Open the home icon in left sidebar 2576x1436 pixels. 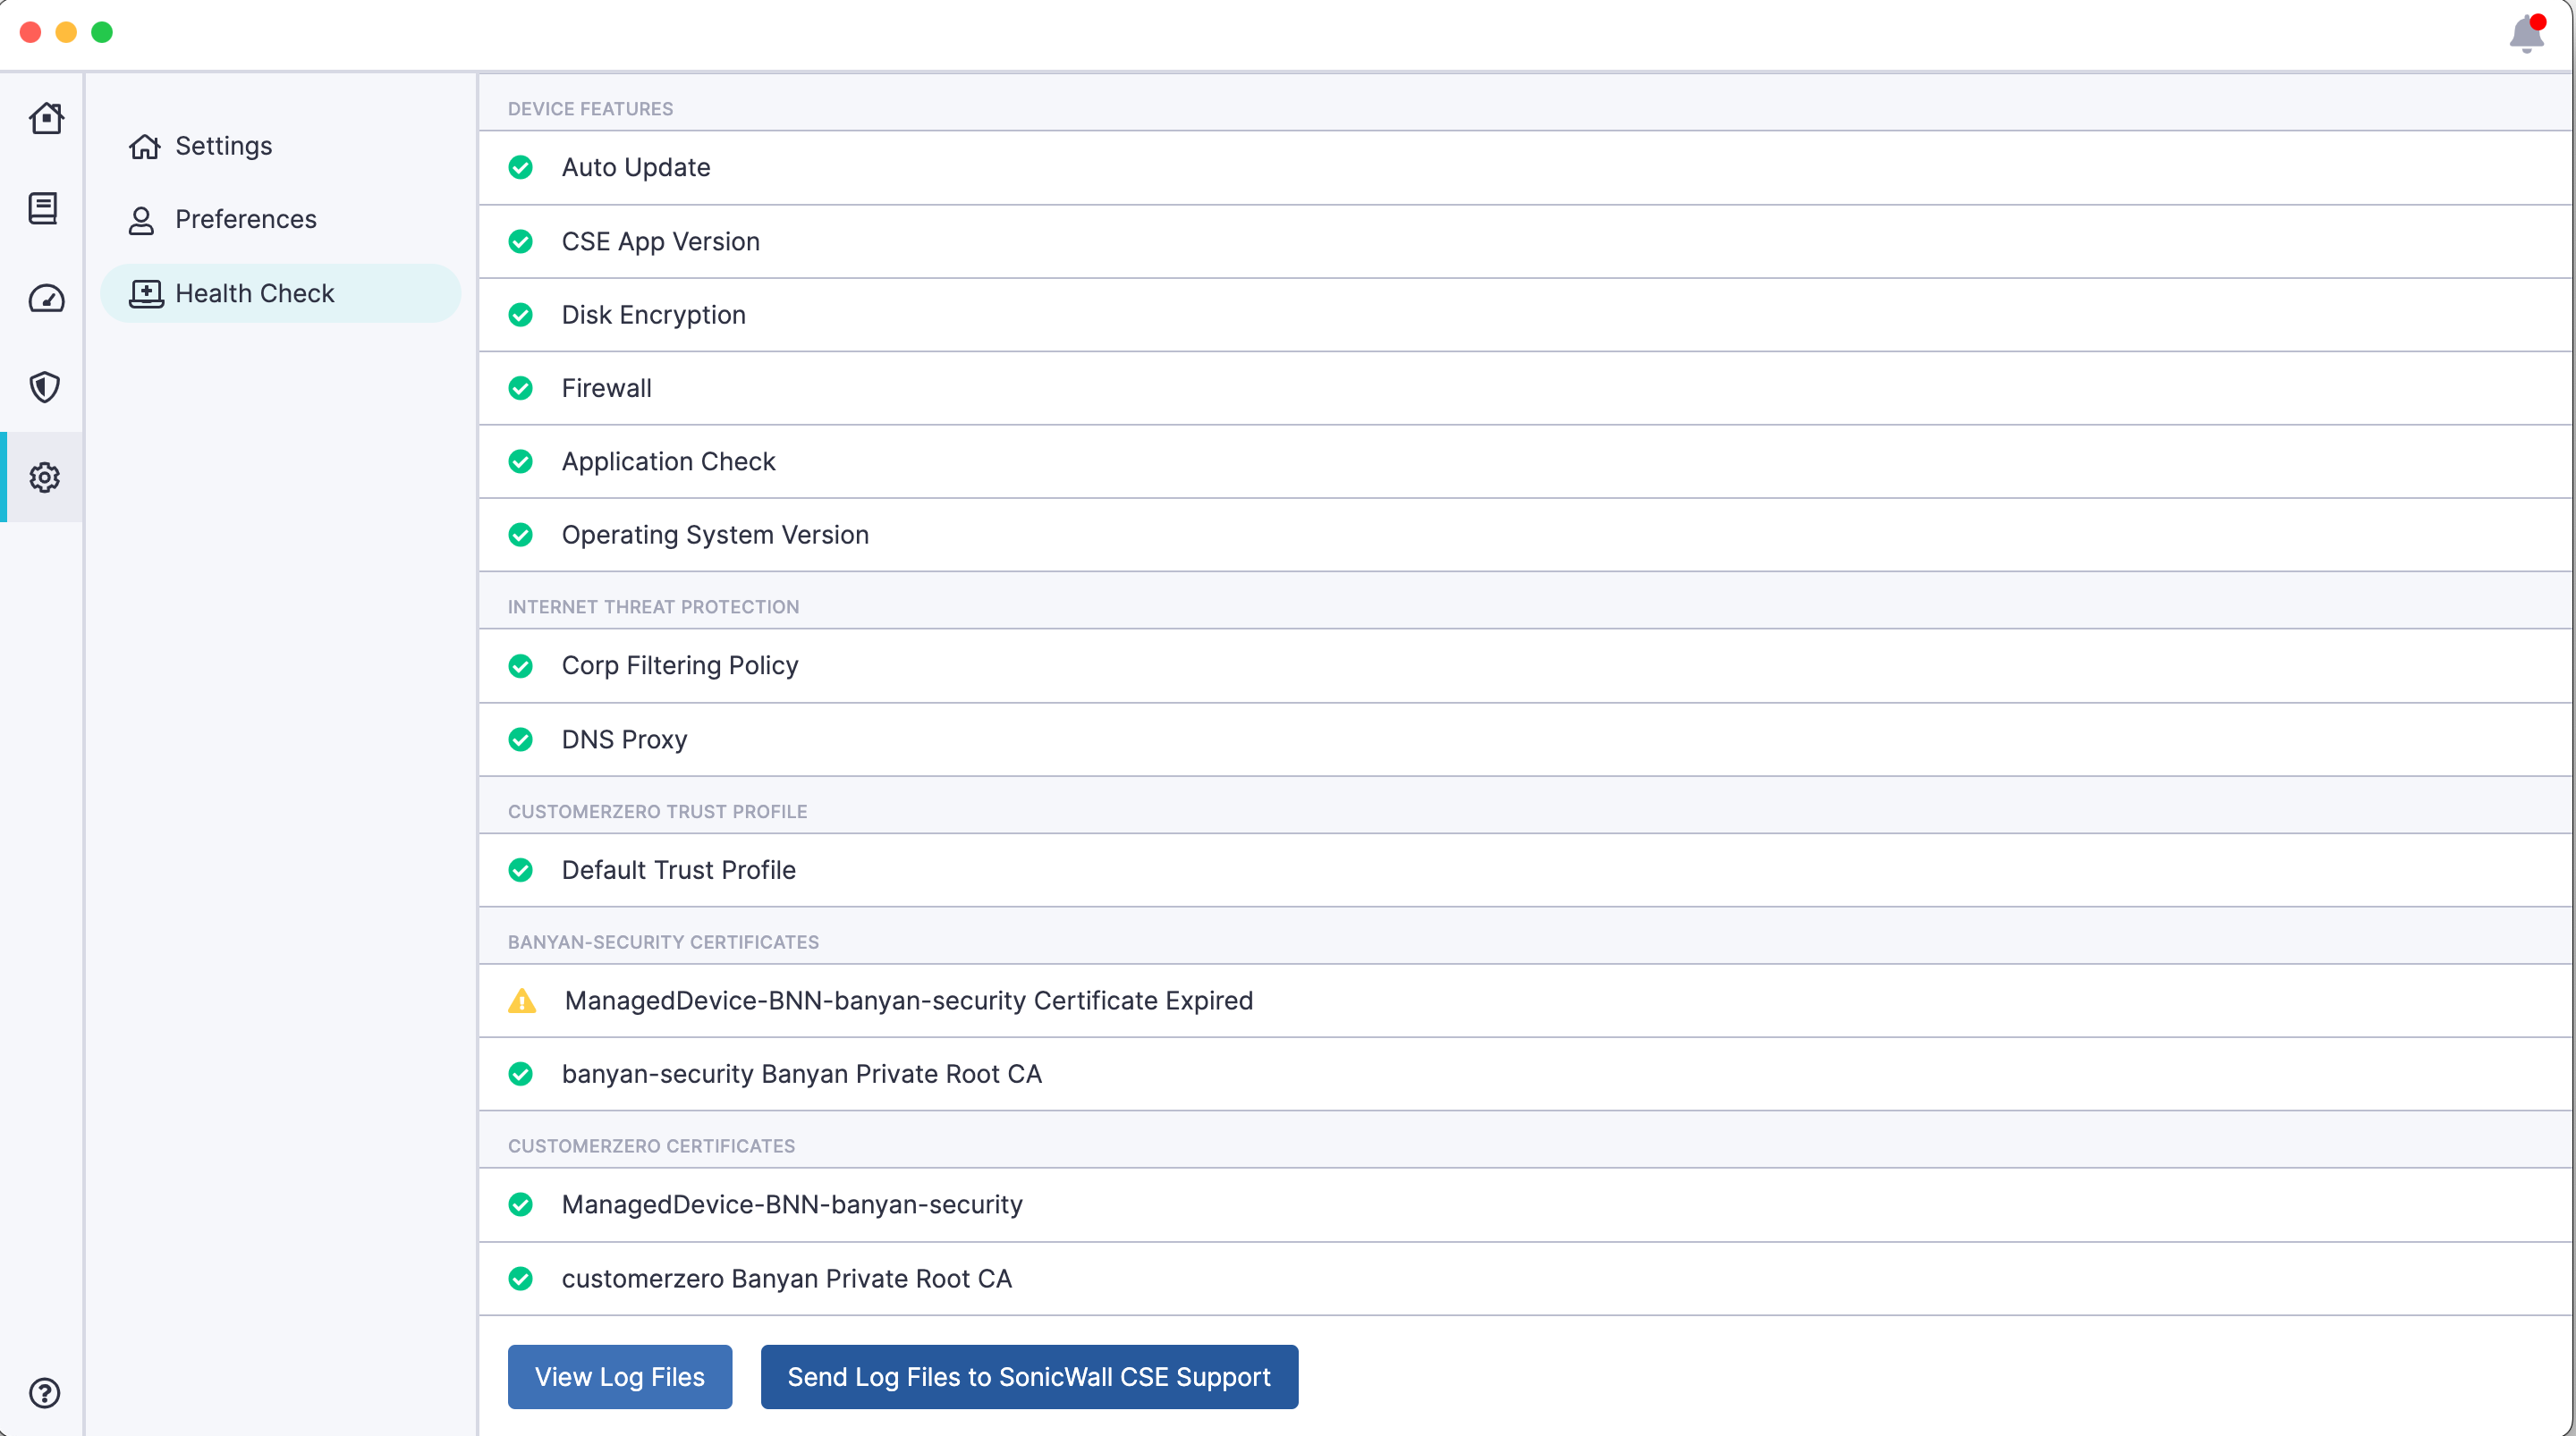(x=45, y=119)
